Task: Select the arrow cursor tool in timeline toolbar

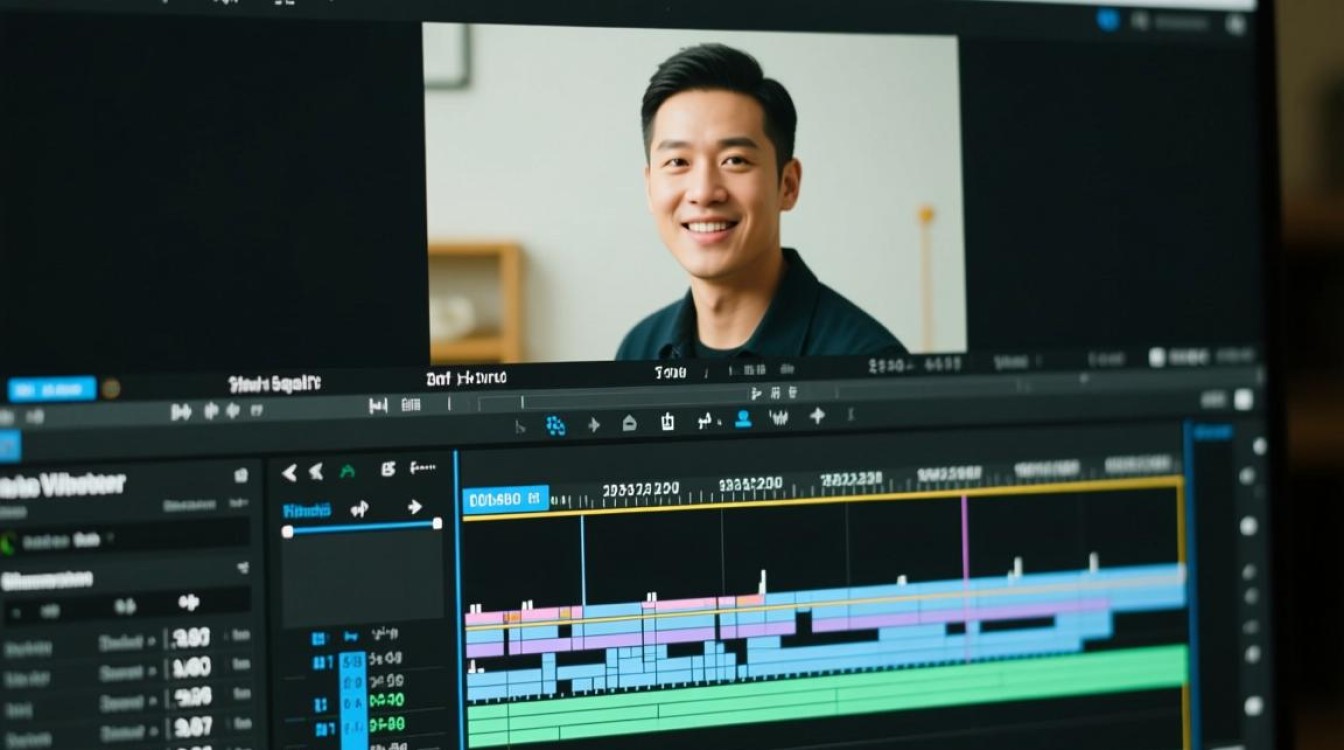Action: point(520,427)
